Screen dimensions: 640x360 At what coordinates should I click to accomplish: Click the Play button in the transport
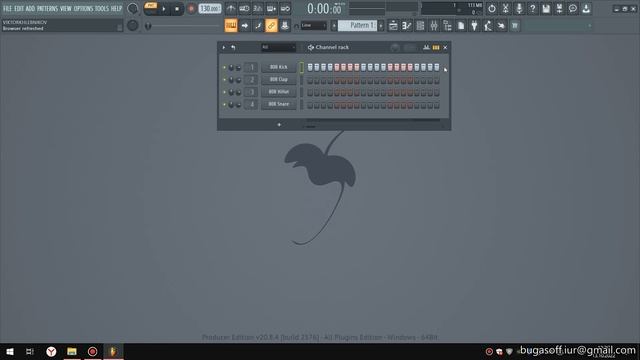point(164,9)
